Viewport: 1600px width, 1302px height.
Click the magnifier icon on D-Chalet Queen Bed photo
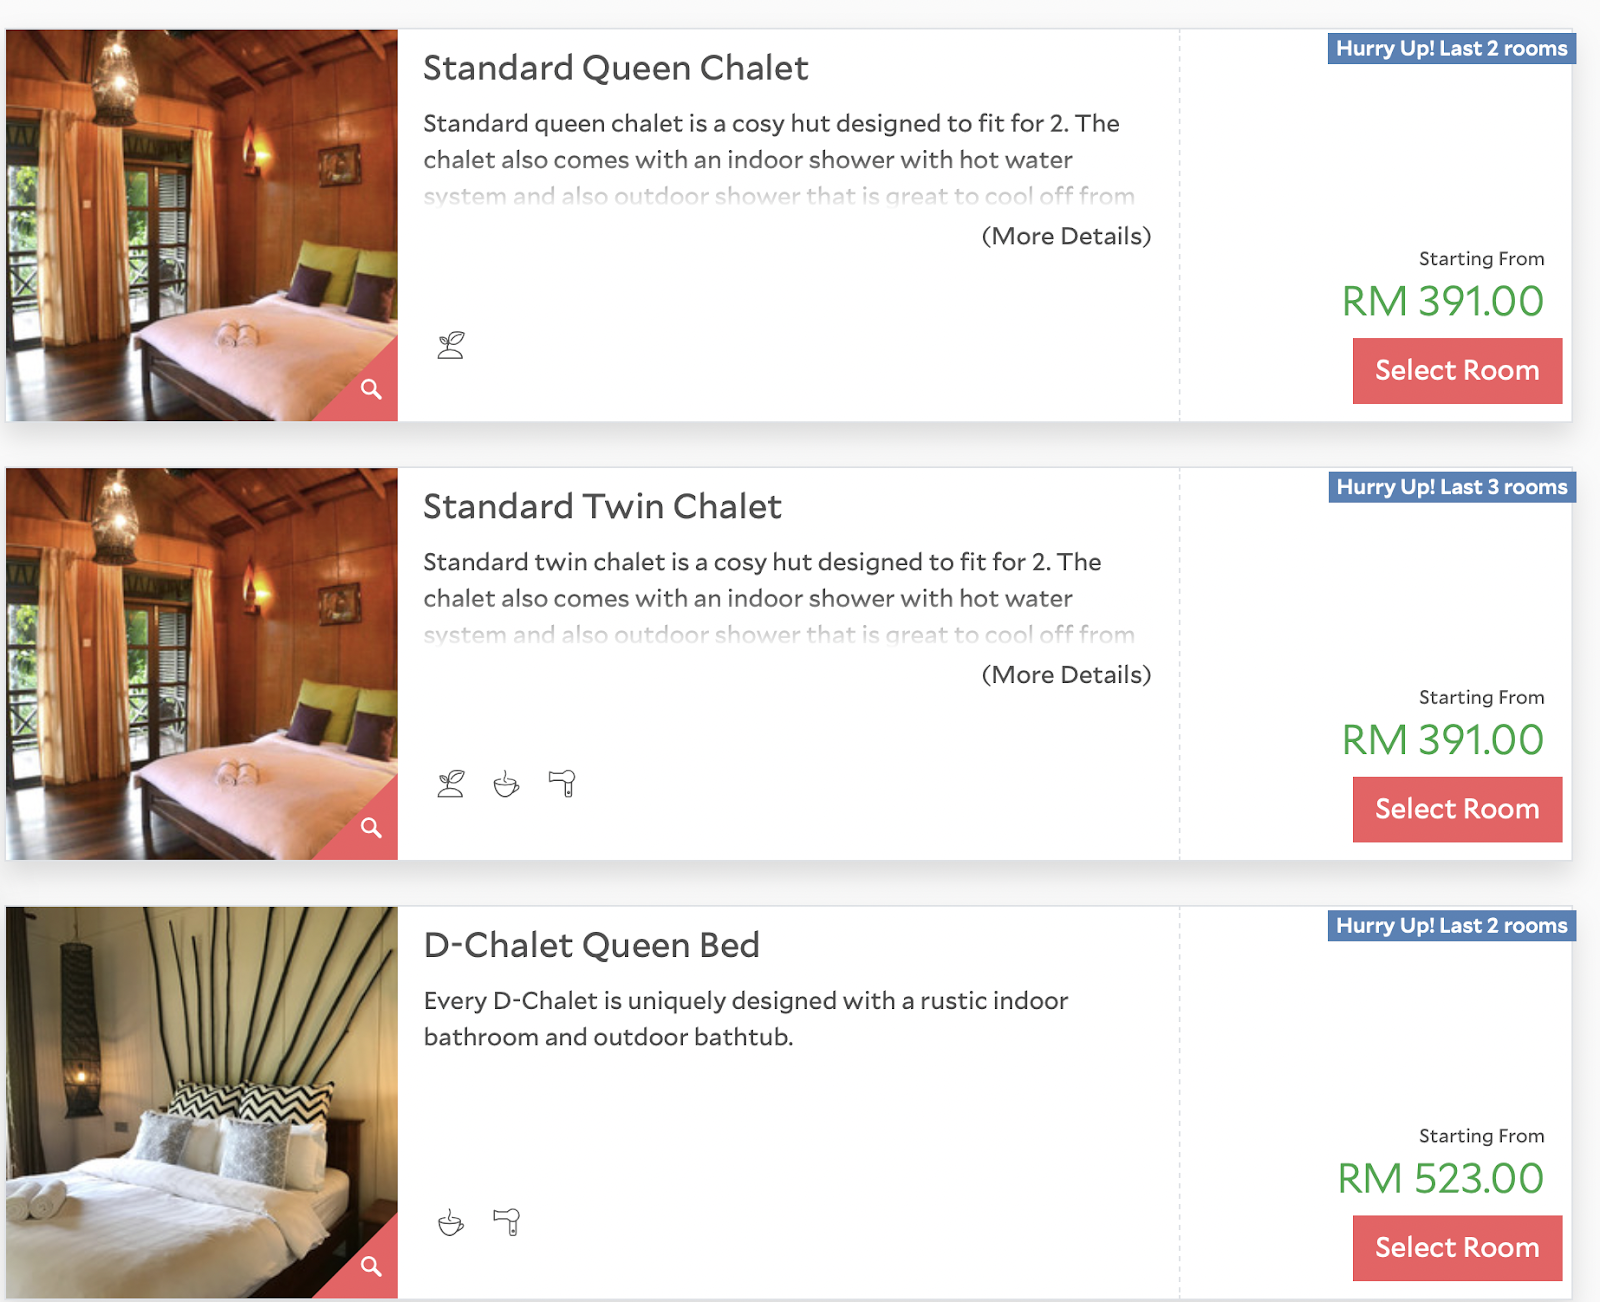371,1266
